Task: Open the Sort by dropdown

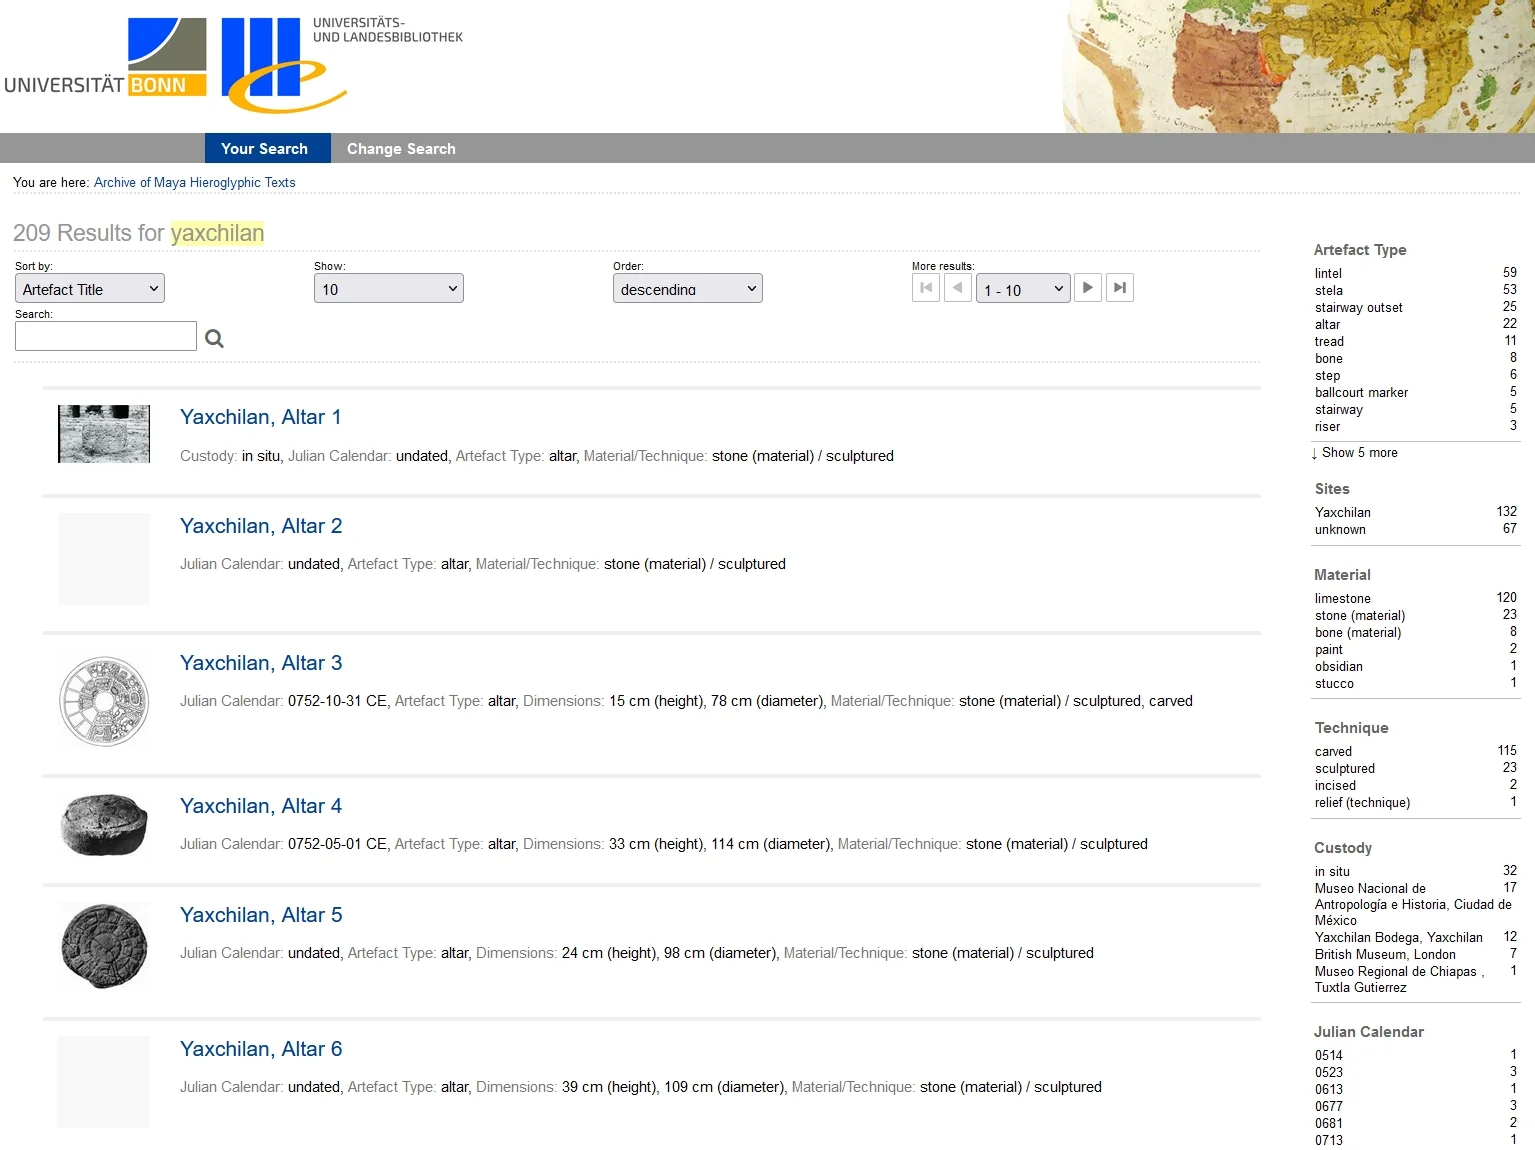Action: point(90,289)
